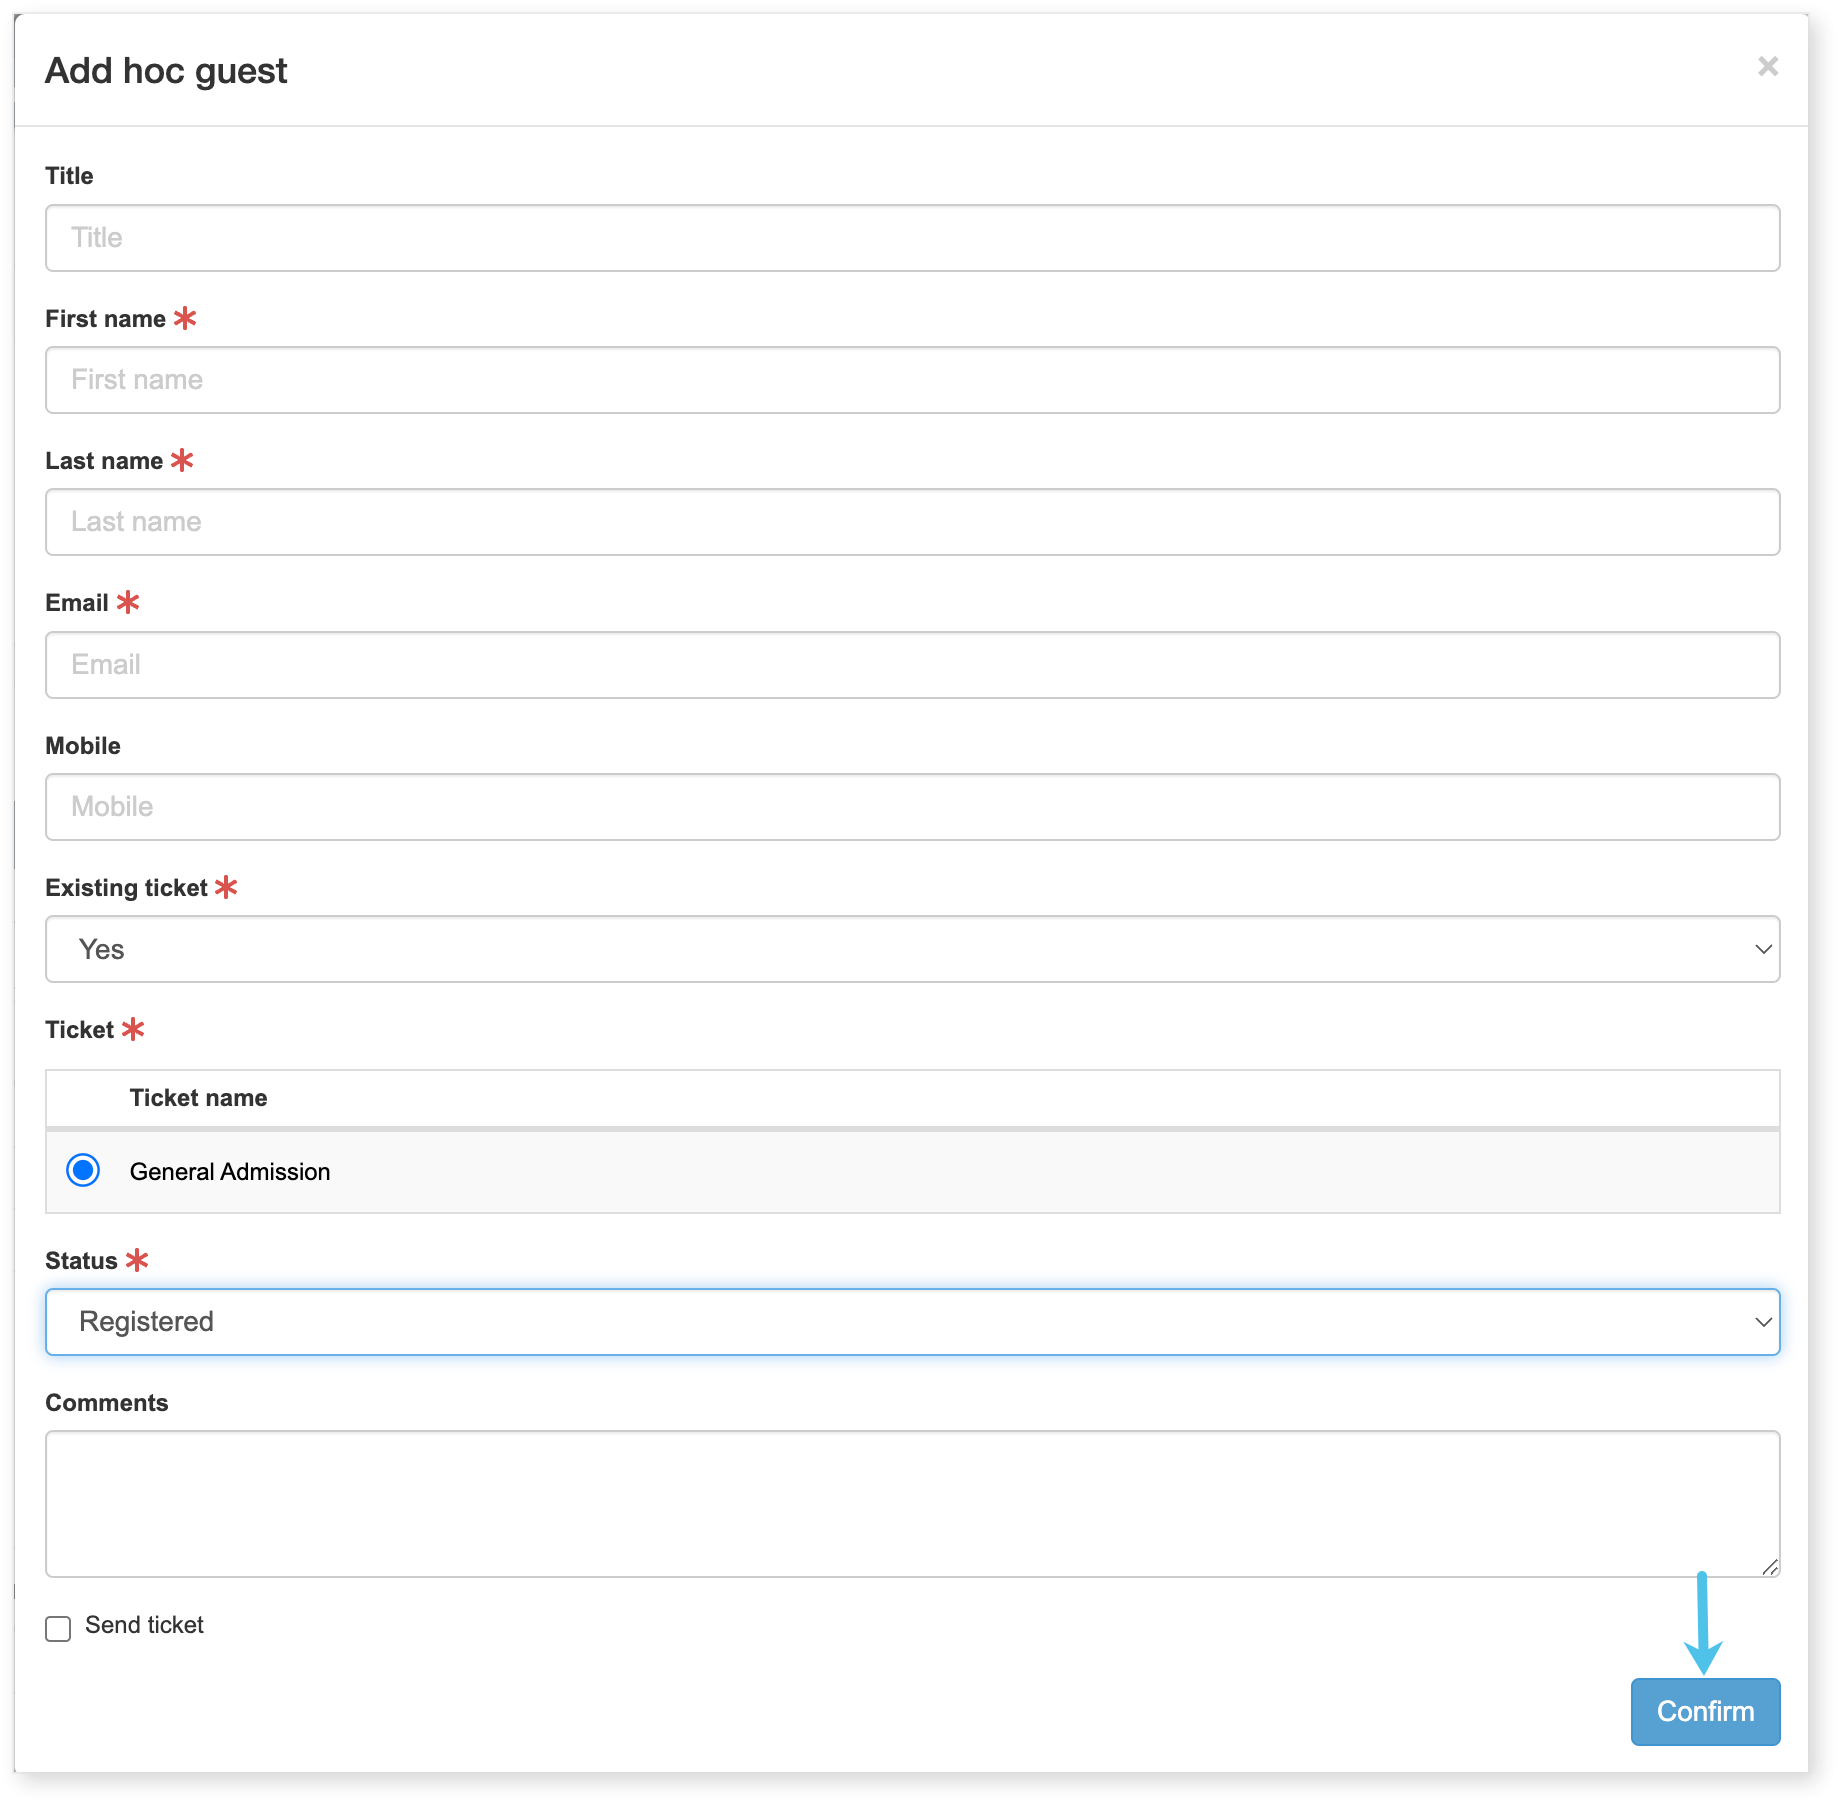Expand the Status dropdown showing Registered

[912, 1322]
